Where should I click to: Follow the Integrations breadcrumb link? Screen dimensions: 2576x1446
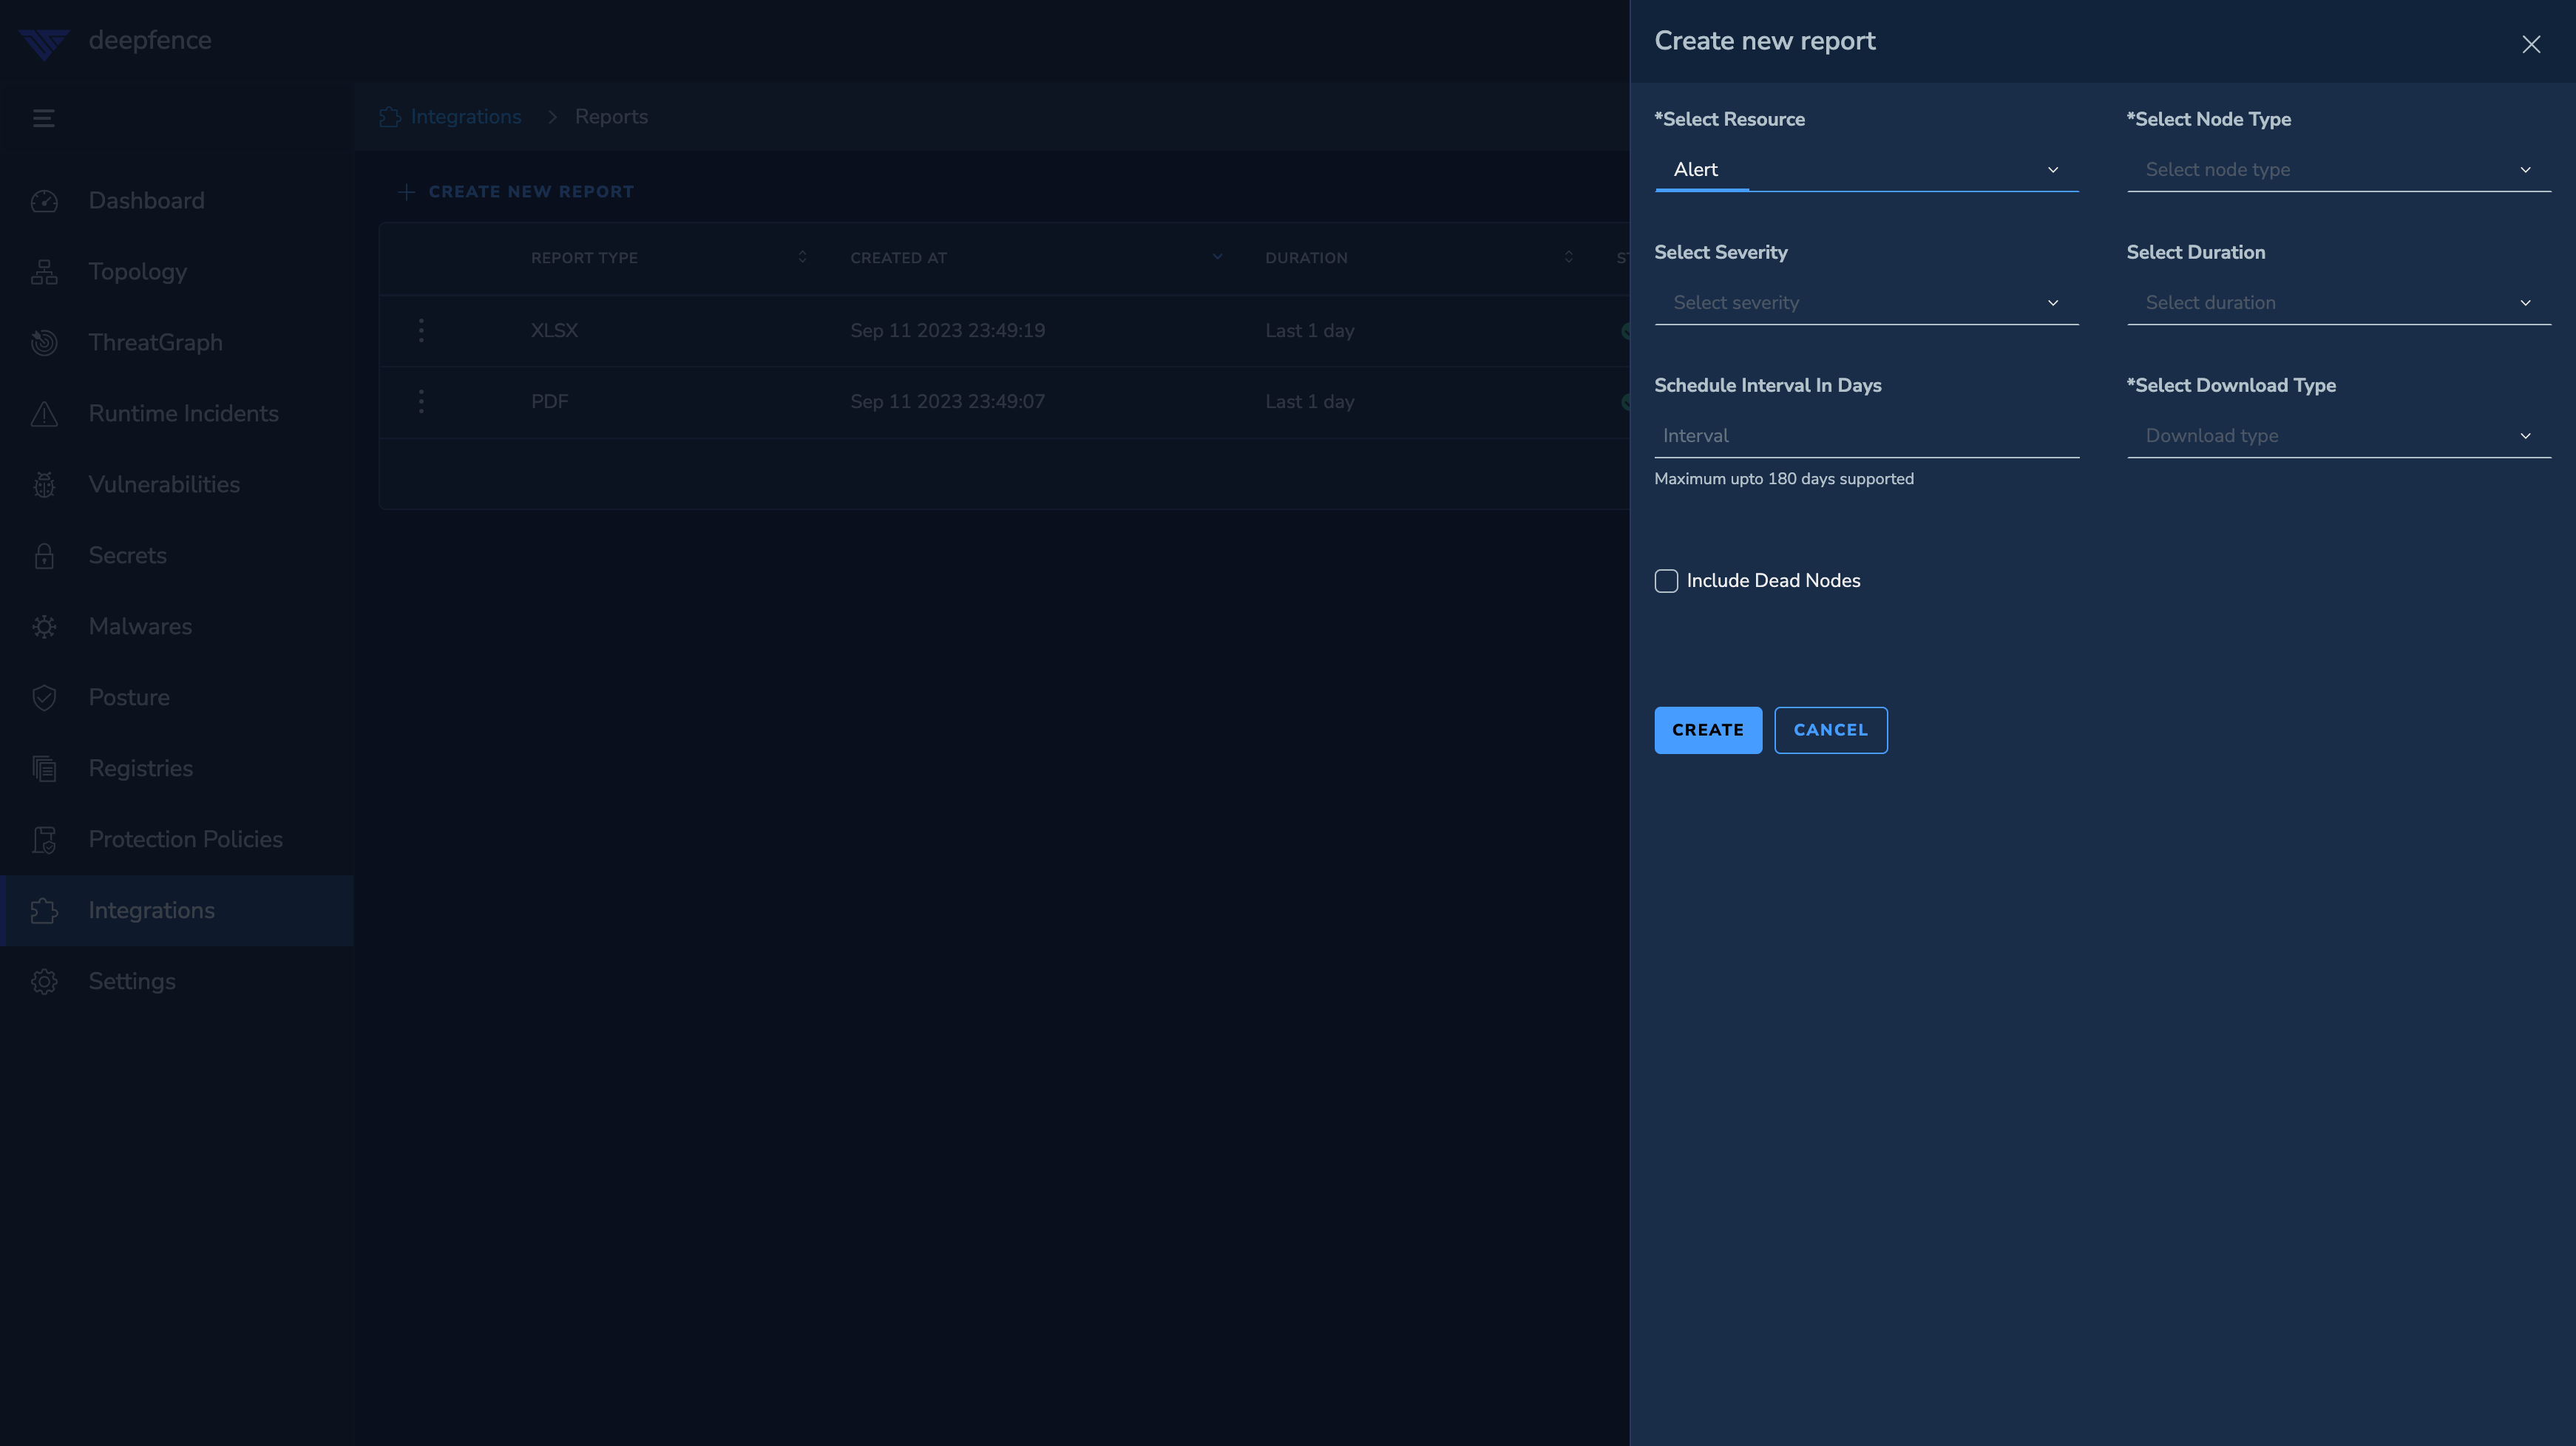tap(465, 117)
